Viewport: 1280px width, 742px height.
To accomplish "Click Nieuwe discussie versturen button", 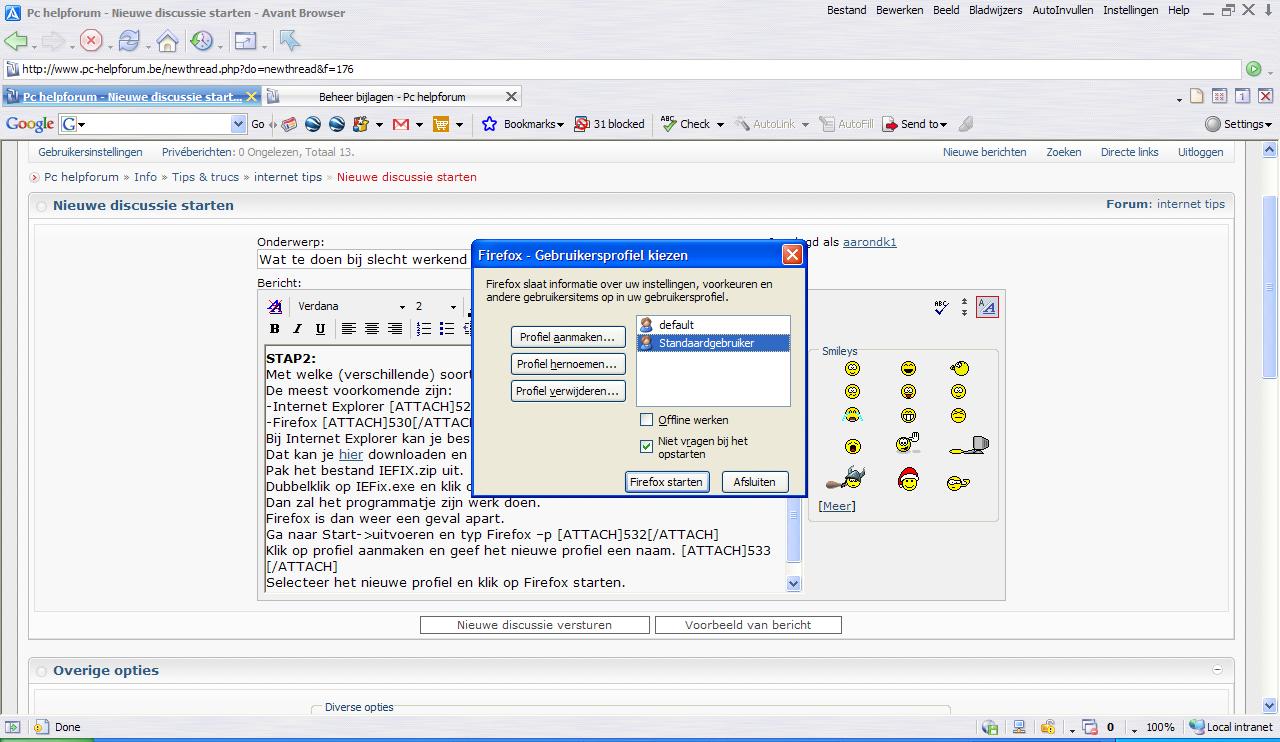I will [x=534, y=625].
